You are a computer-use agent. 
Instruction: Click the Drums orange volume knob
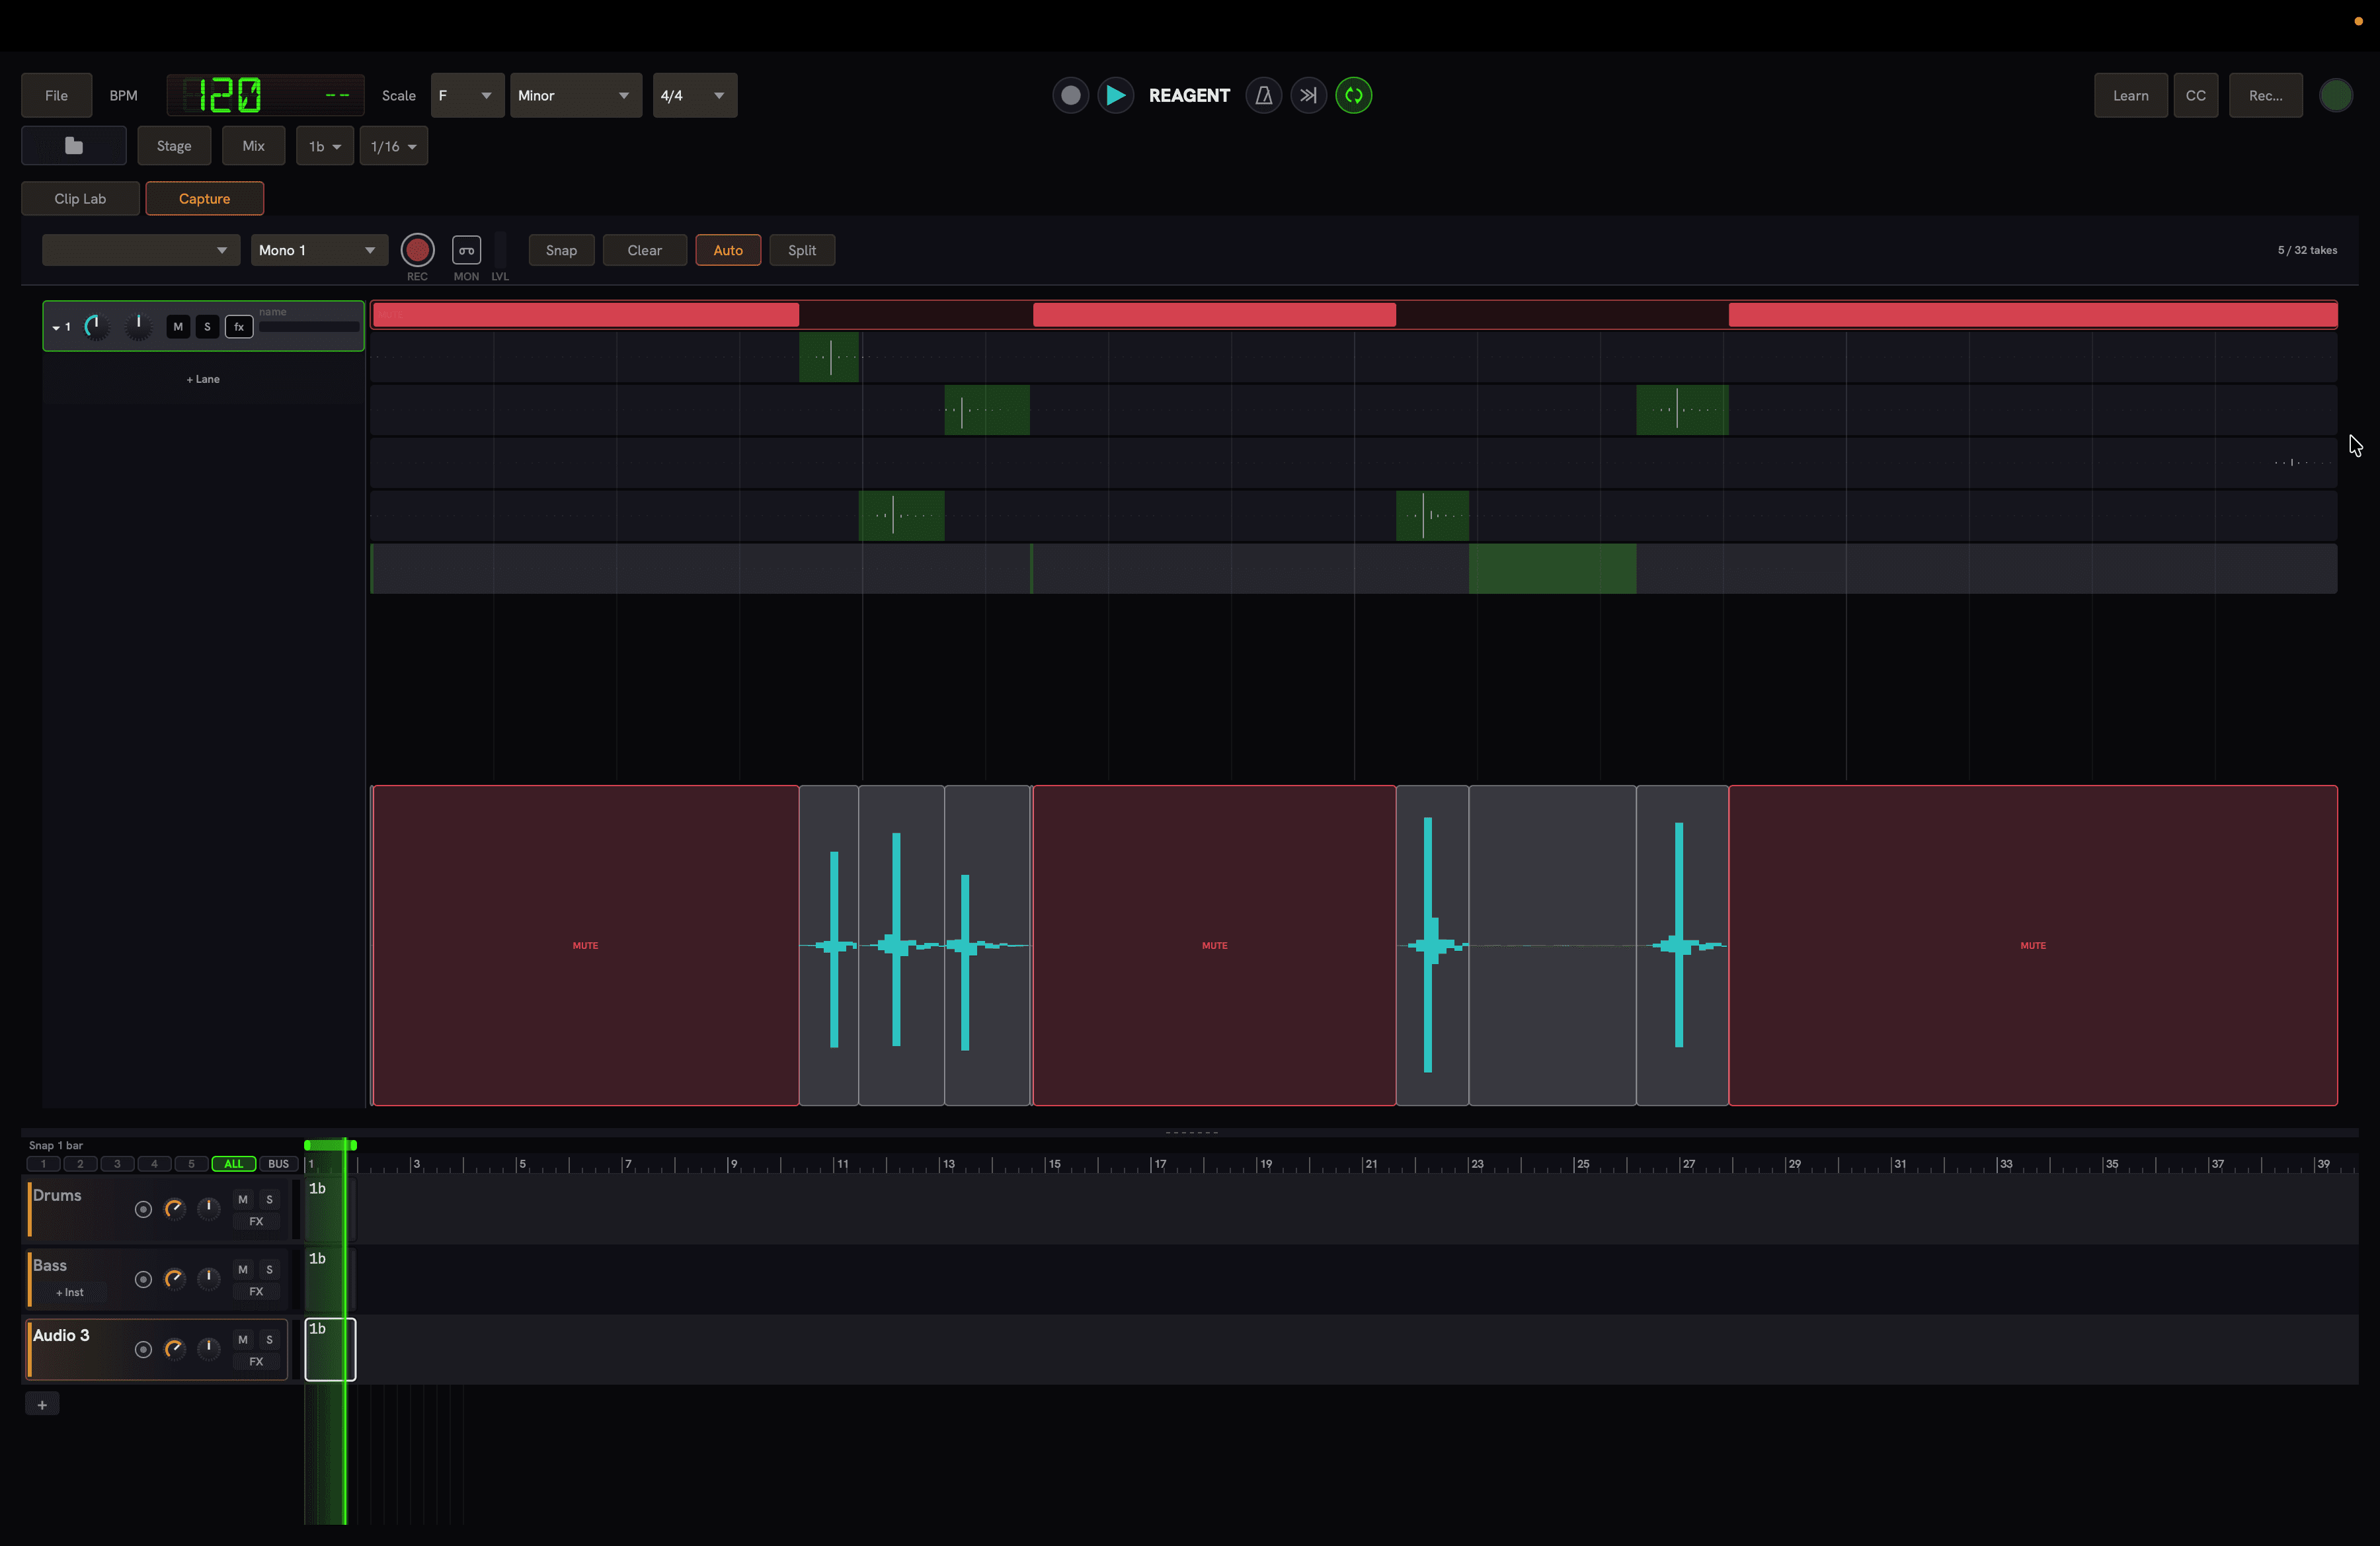tap(174, 1209)
